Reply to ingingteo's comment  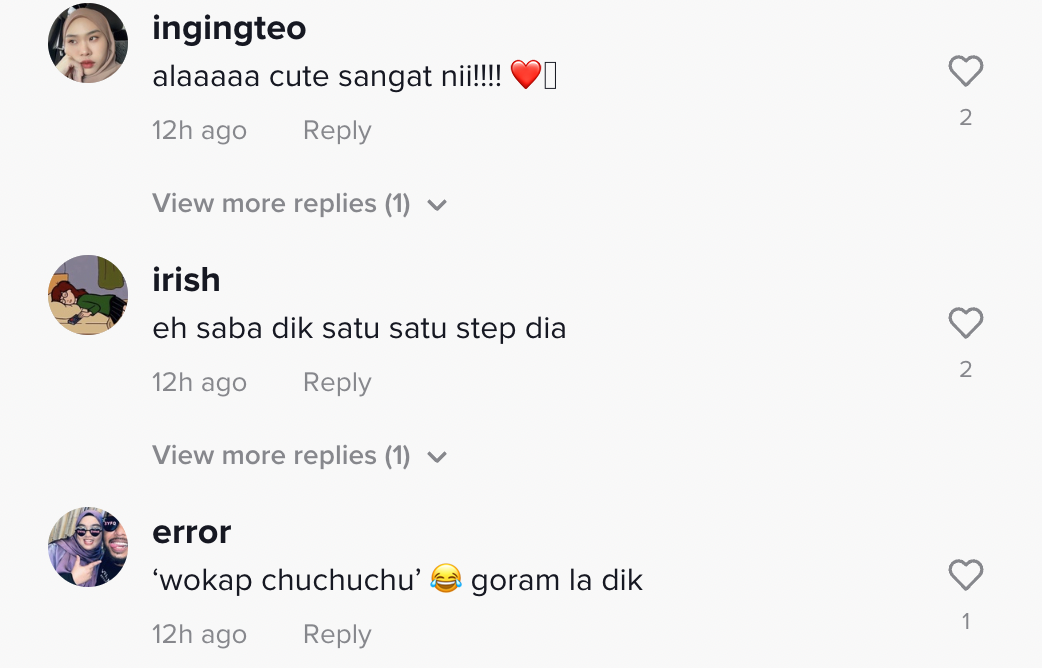337,131
